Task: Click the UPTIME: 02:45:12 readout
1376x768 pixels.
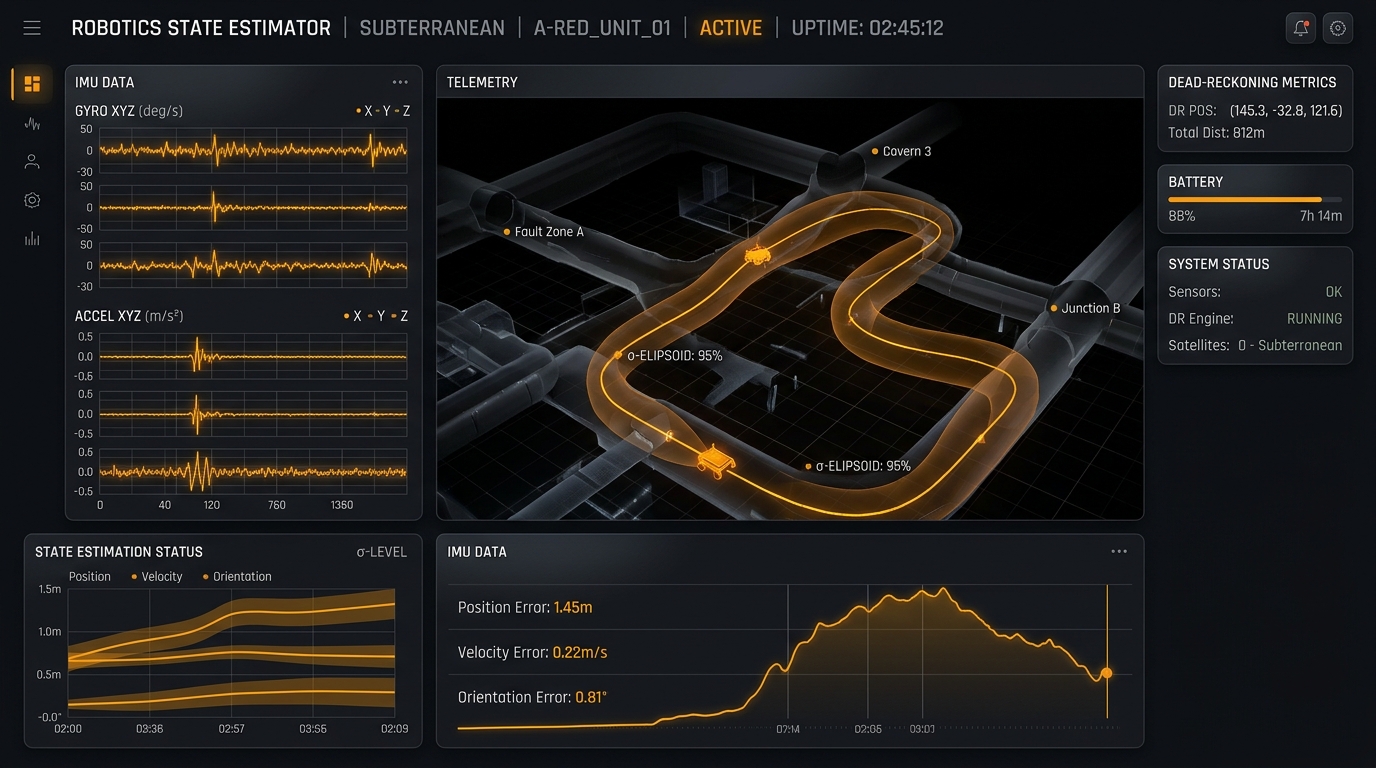Action: click(x=867, y=28)
